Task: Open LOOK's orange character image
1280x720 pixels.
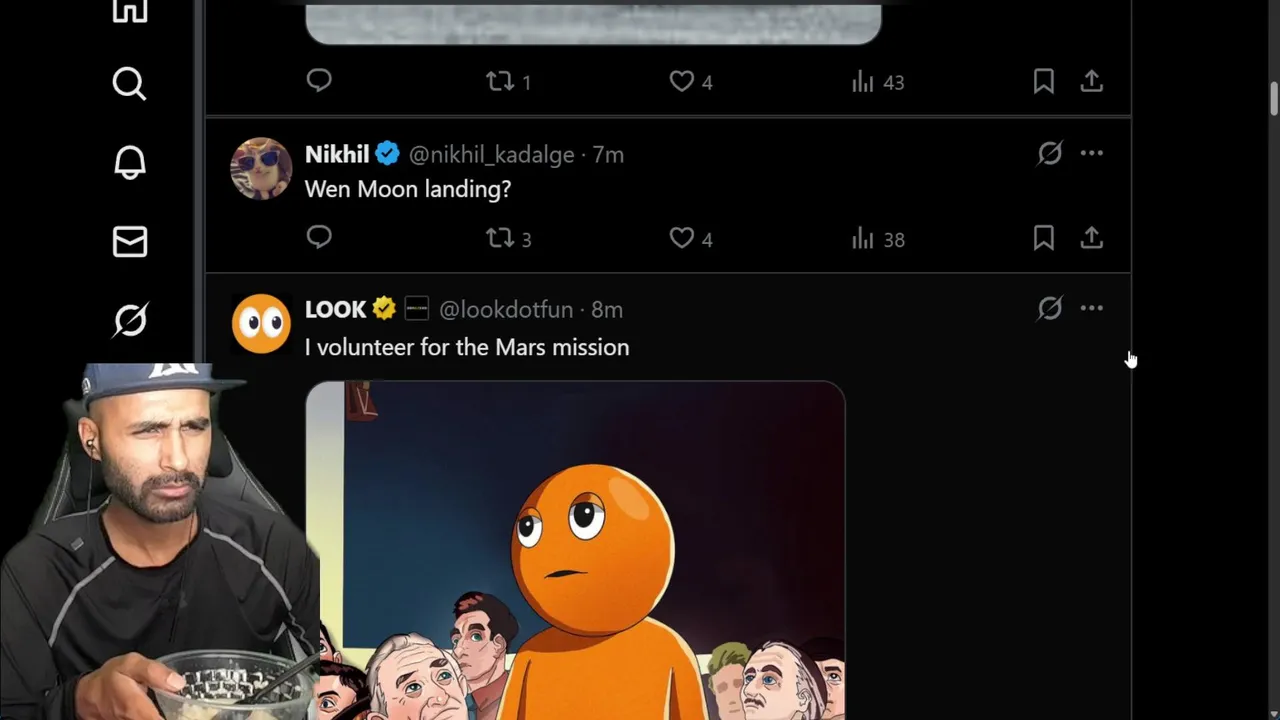Action: click(575, 550)
